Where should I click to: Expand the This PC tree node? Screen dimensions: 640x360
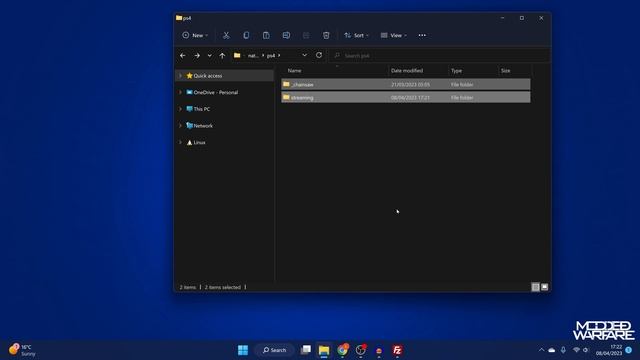[x=180, y=109]
